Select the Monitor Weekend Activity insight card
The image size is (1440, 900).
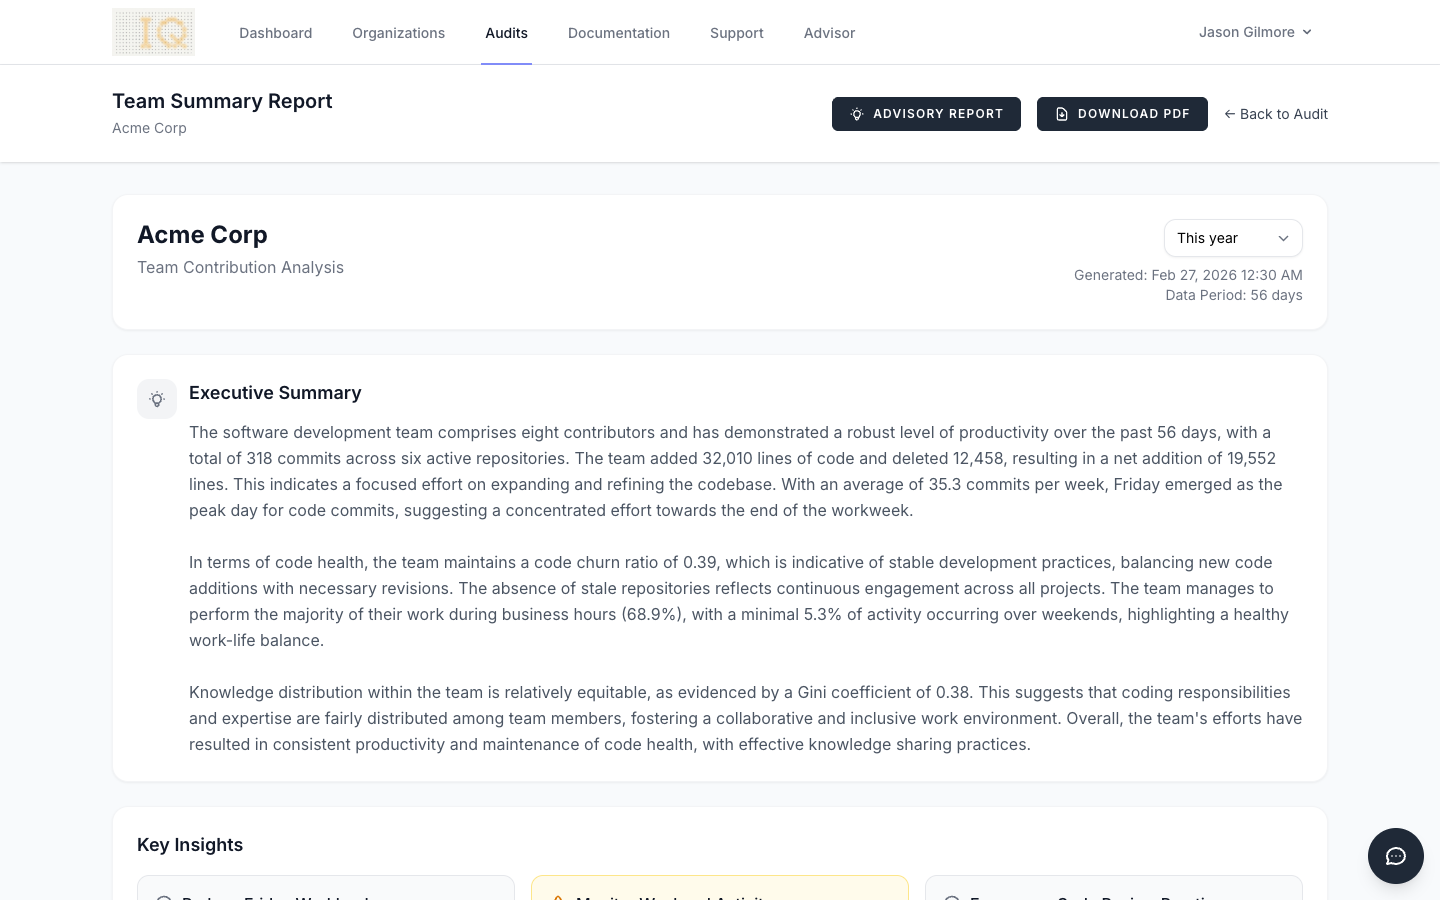coord(720,895)
